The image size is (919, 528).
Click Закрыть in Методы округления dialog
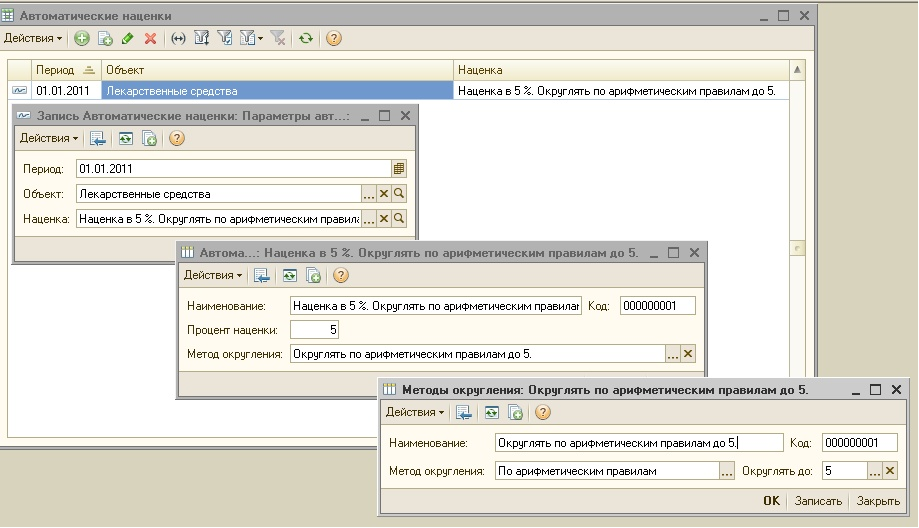pos(878,501)
